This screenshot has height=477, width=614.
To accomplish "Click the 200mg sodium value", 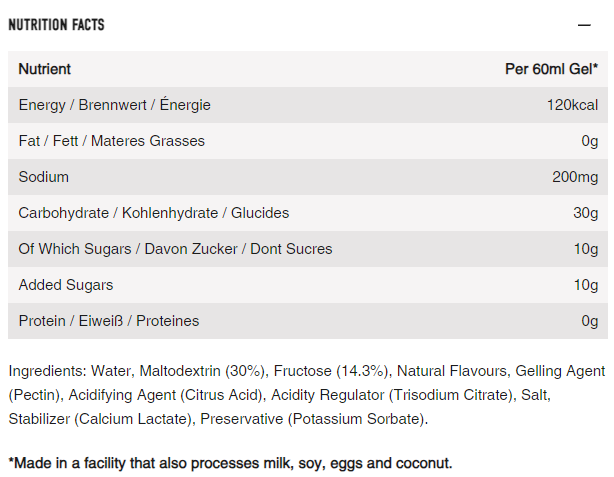I will click(x=575, y=177).
